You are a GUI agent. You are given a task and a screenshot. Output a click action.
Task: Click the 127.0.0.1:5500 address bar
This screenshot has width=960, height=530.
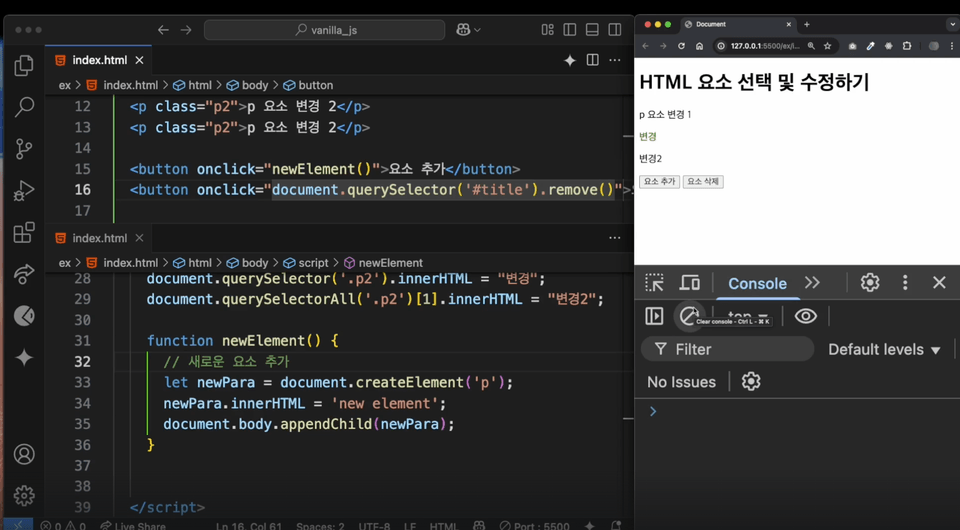coord(765,46)
